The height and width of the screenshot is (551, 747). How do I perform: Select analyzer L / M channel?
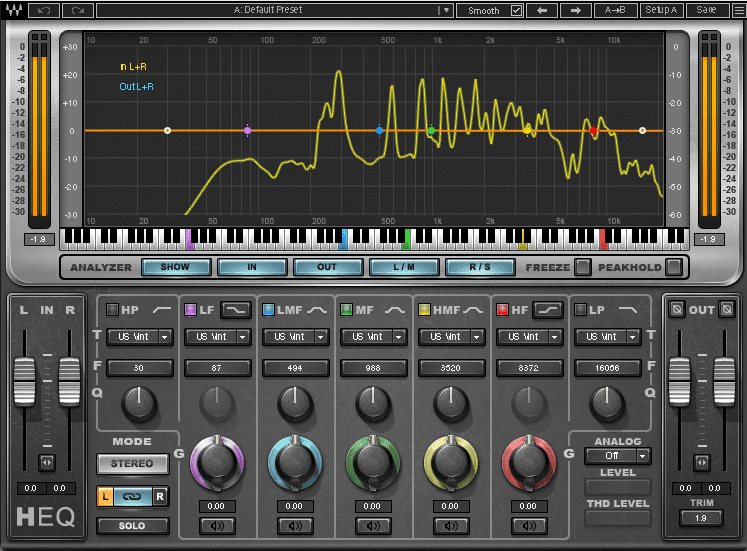[x=404, y=267]
